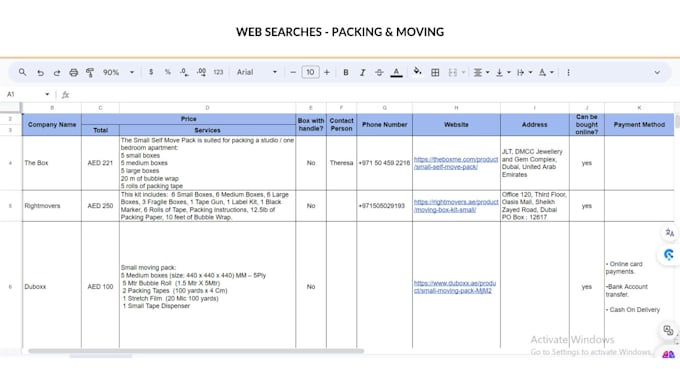Open the zoom 90% dropdown

coord(118,72)
